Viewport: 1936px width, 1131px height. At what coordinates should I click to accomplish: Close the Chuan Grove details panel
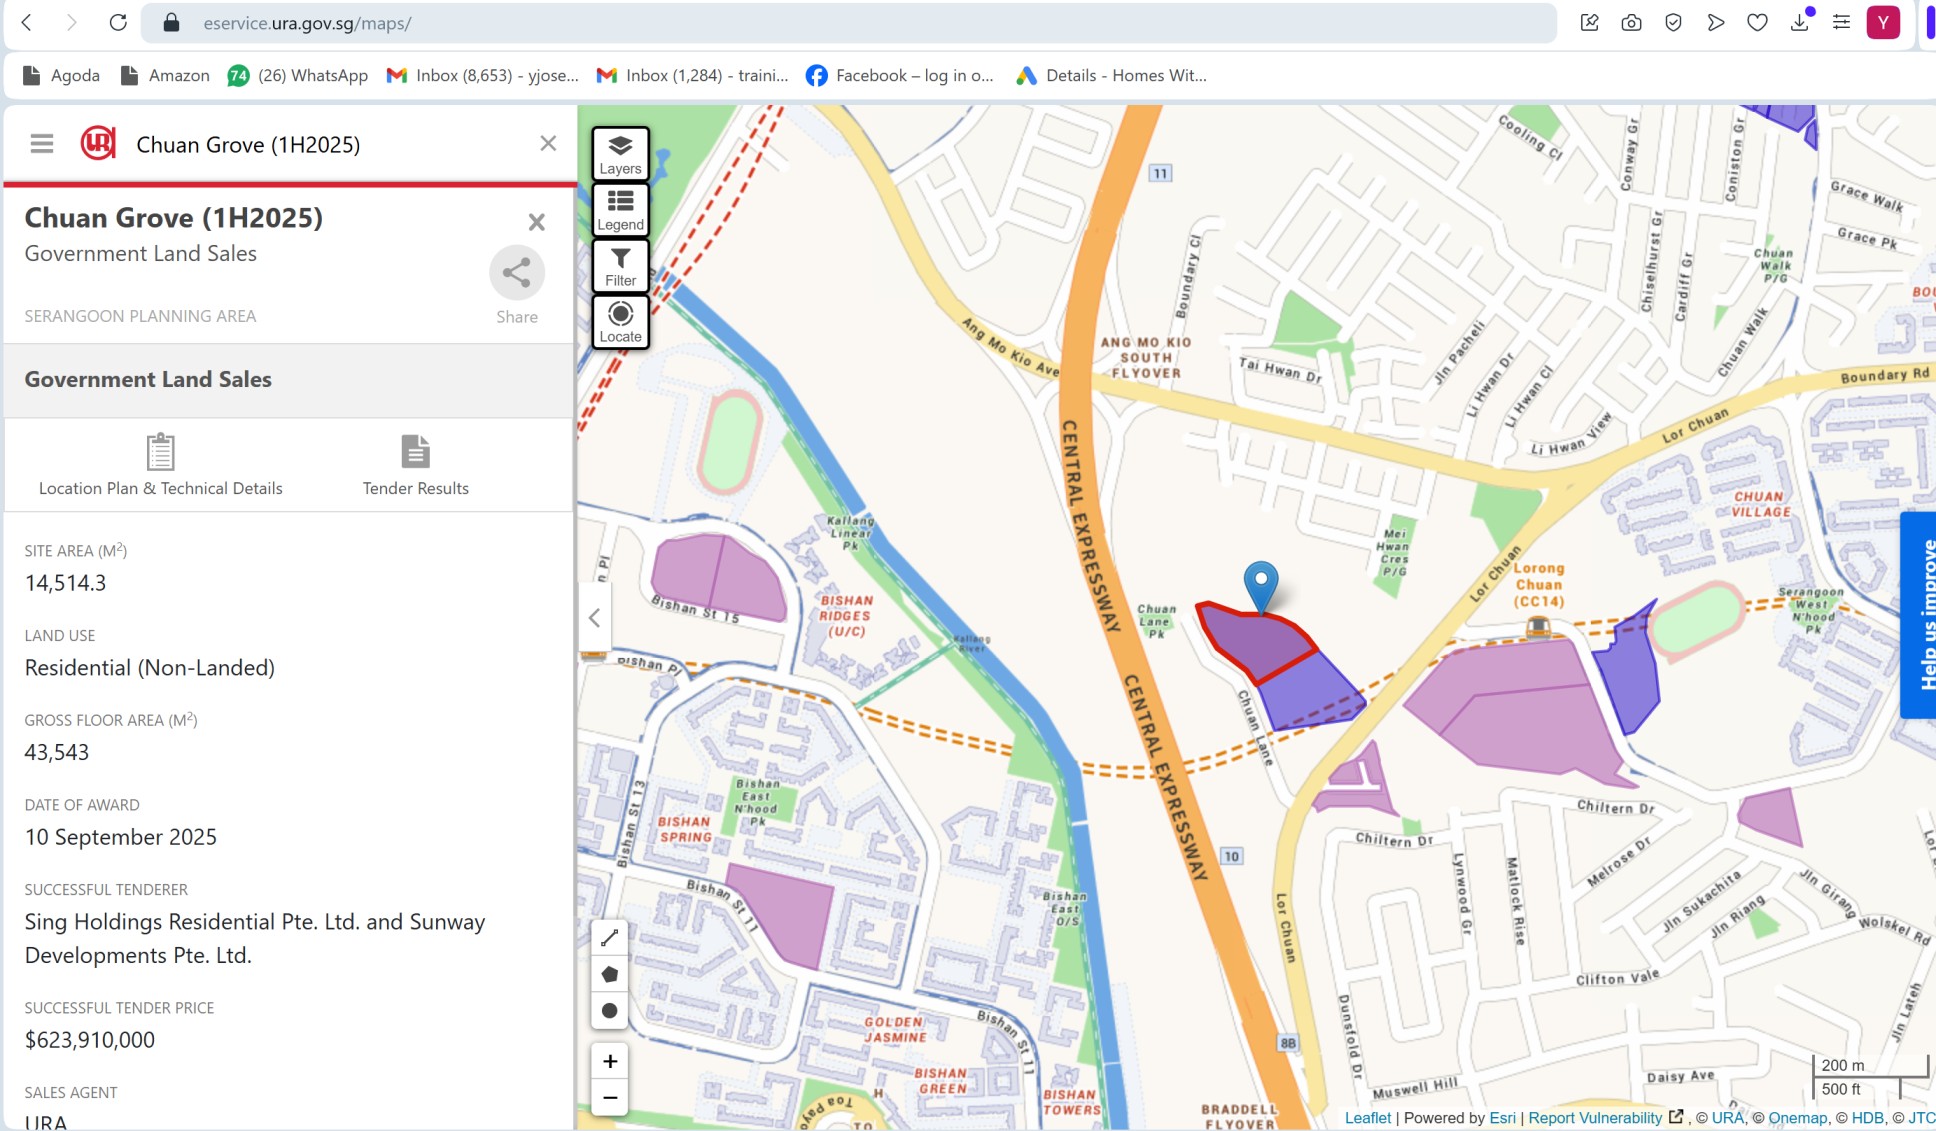point(537,222)
